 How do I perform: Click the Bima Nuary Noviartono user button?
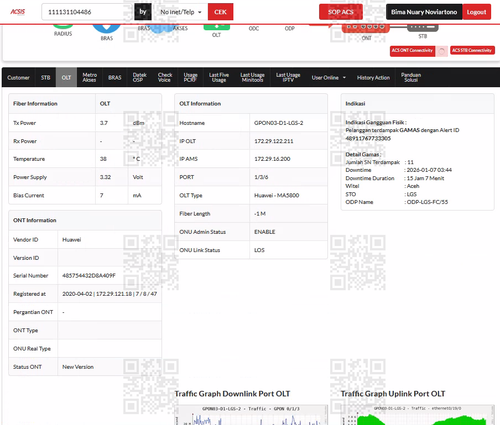[424, 12]
